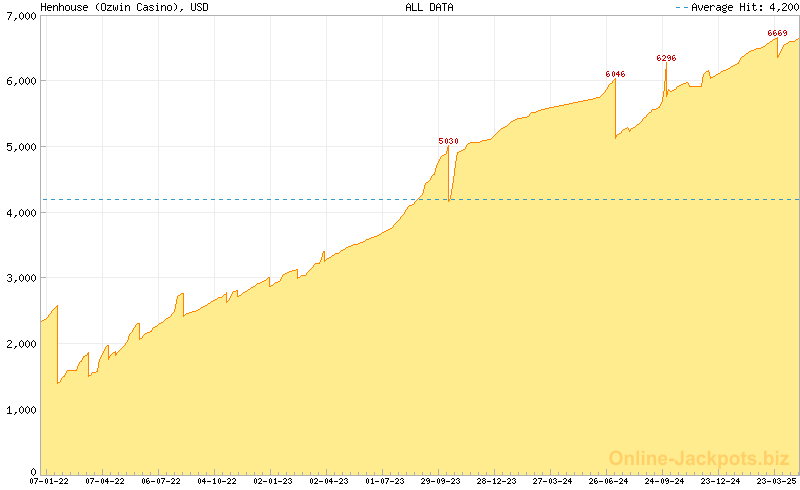Image resolution: width=800 pixels, height=490 pixels.
Task: Click the 5030 peak value label
Action: [x=448, y=141]
